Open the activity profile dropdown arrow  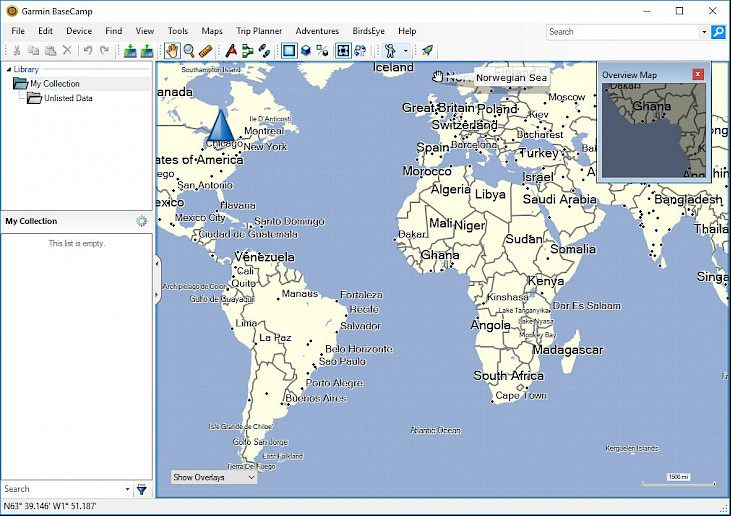point(405,50)
